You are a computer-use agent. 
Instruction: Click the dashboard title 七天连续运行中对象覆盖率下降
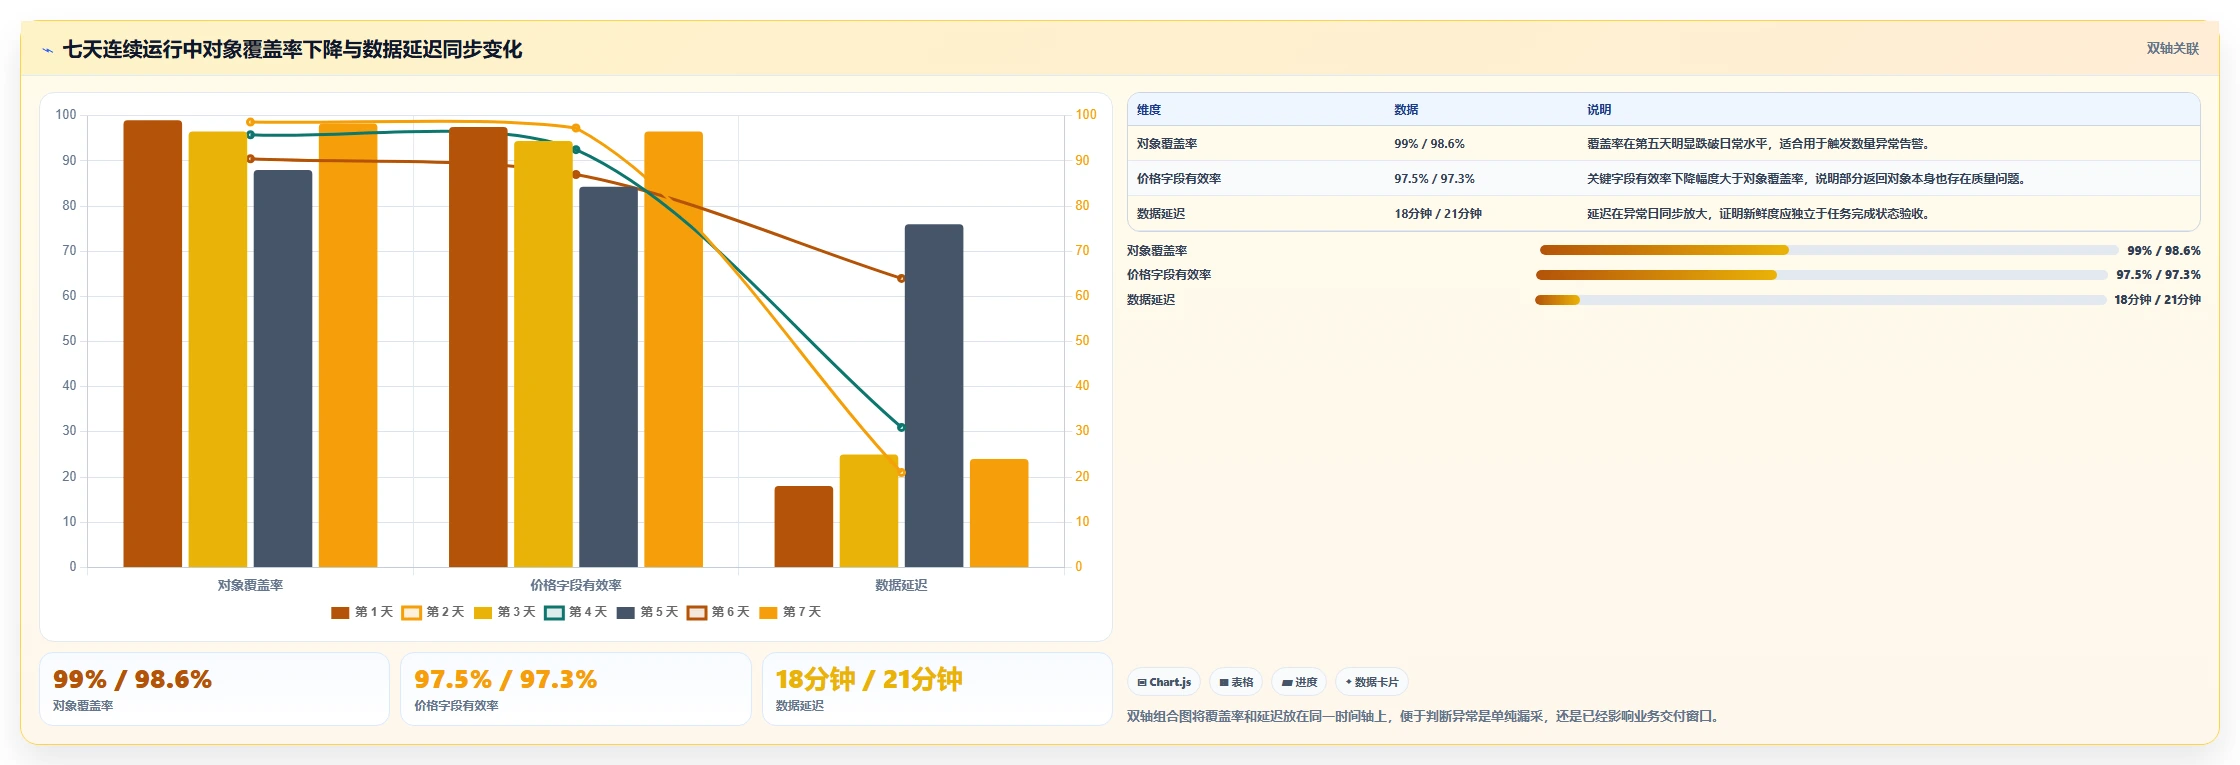point(292,50)
